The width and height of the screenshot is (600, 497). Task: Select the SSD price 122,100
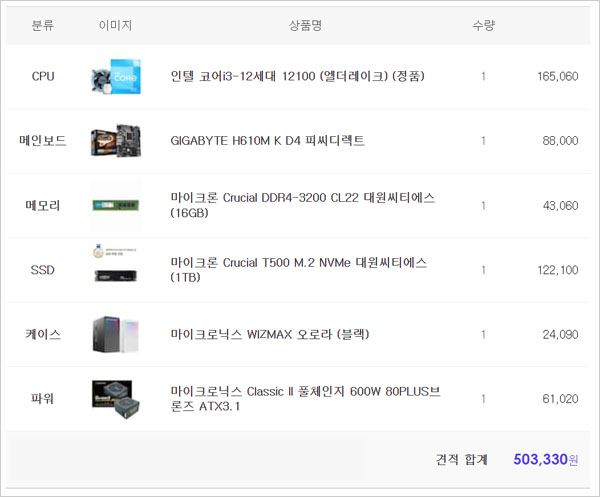[558, 270]
